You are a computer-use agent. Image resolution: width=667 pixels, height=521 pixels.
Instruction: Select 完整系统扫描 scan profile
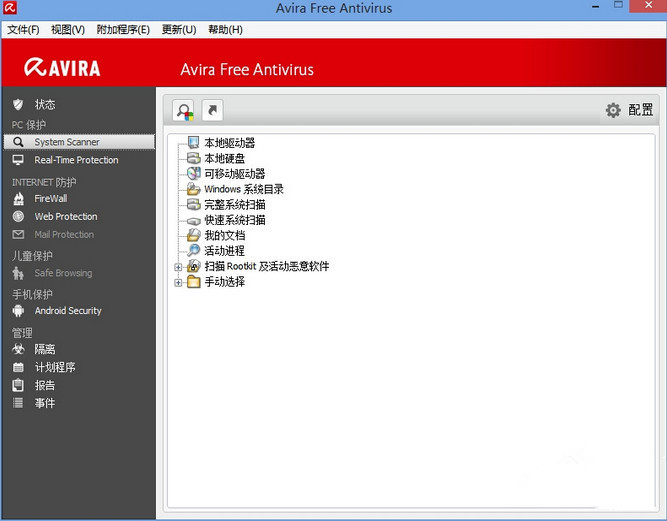tap(234, 205)
